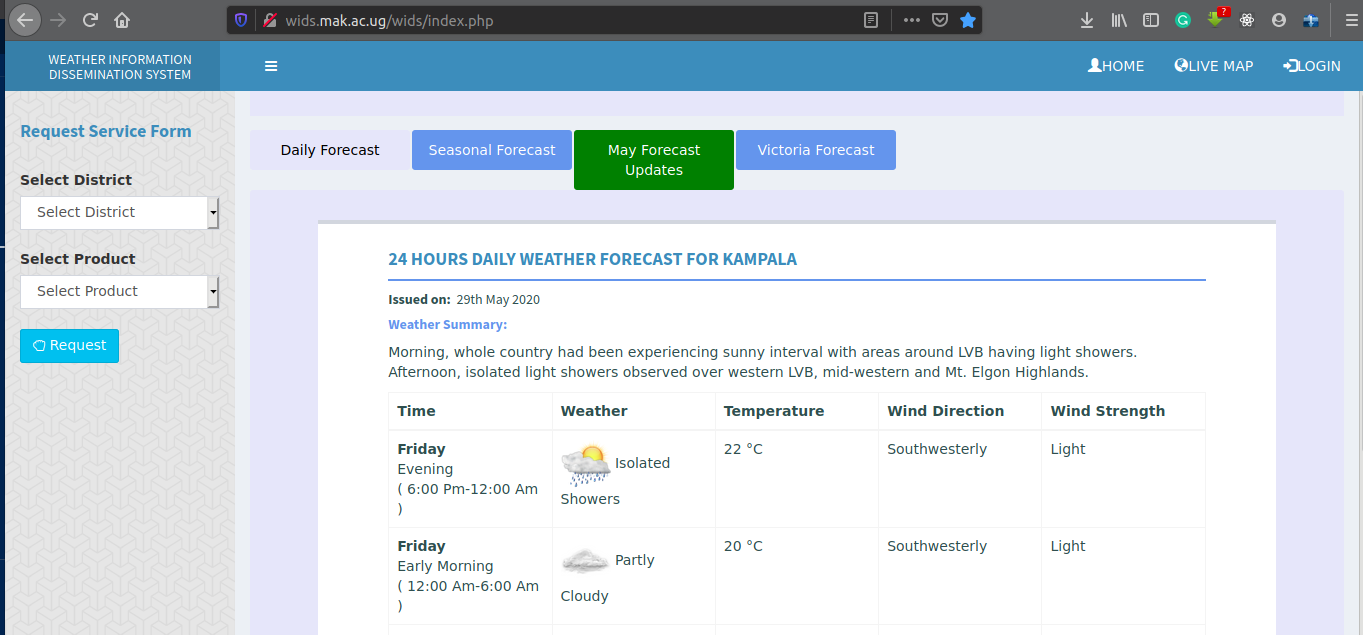Click the blue bookmark star
This screenshot has width=1363, height=635.
pos(968,20)
